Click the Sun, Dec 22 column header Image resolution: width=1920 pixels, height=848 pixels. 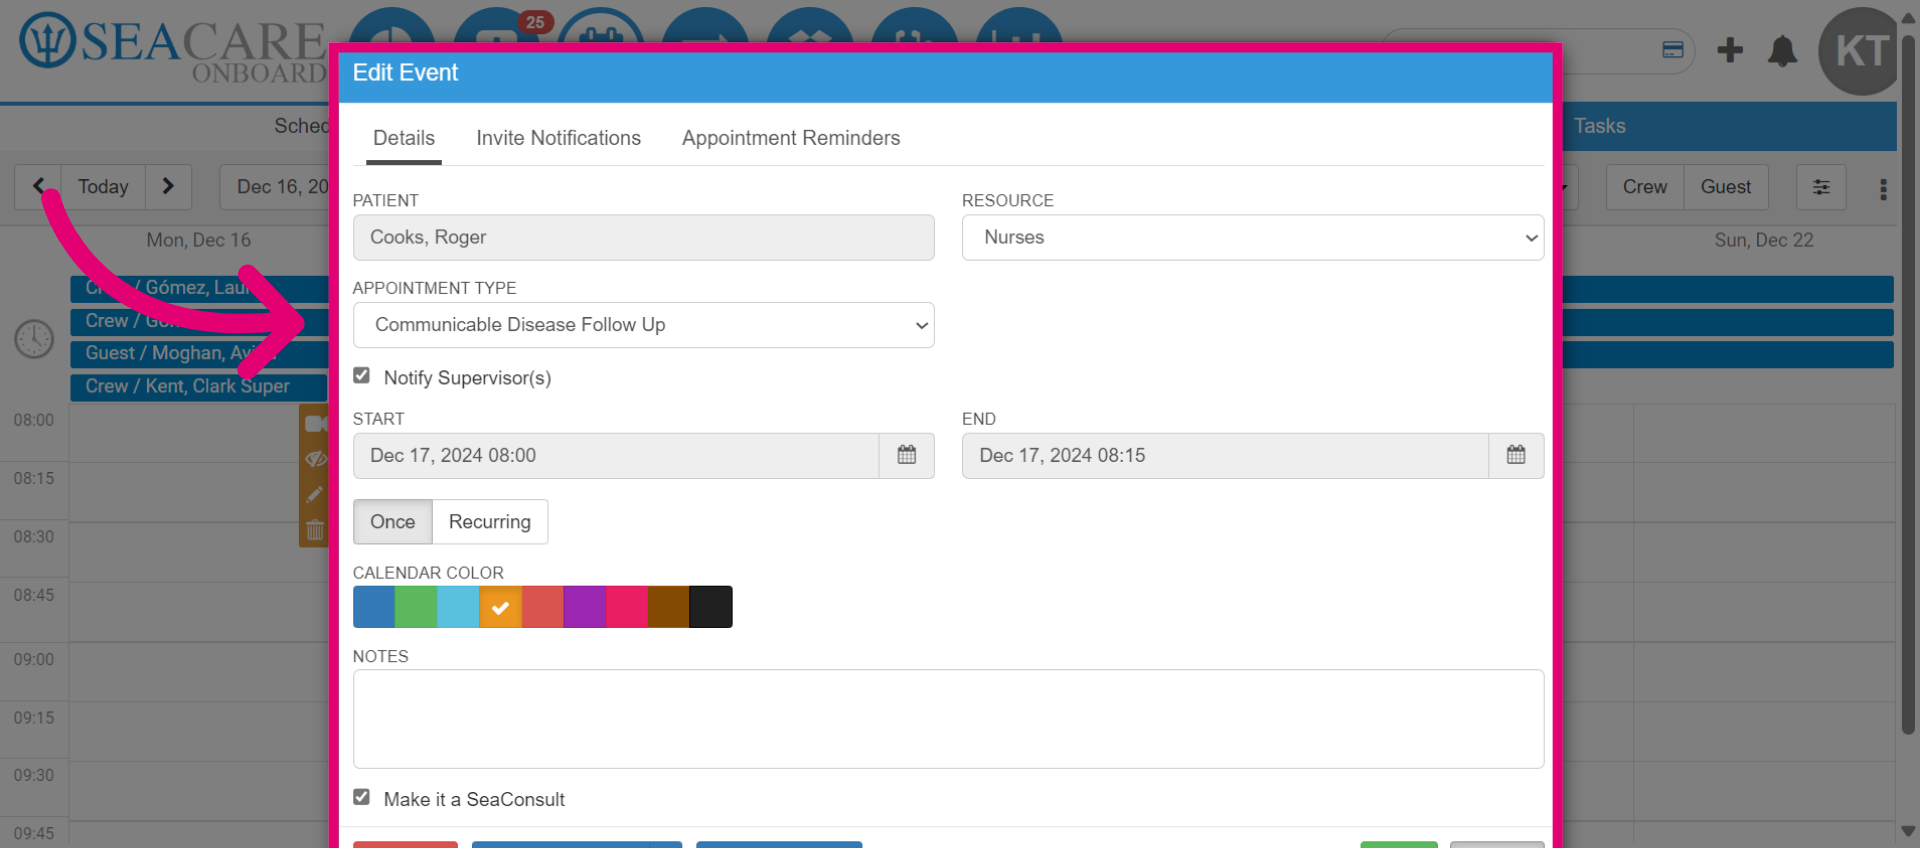(1764, 240)
